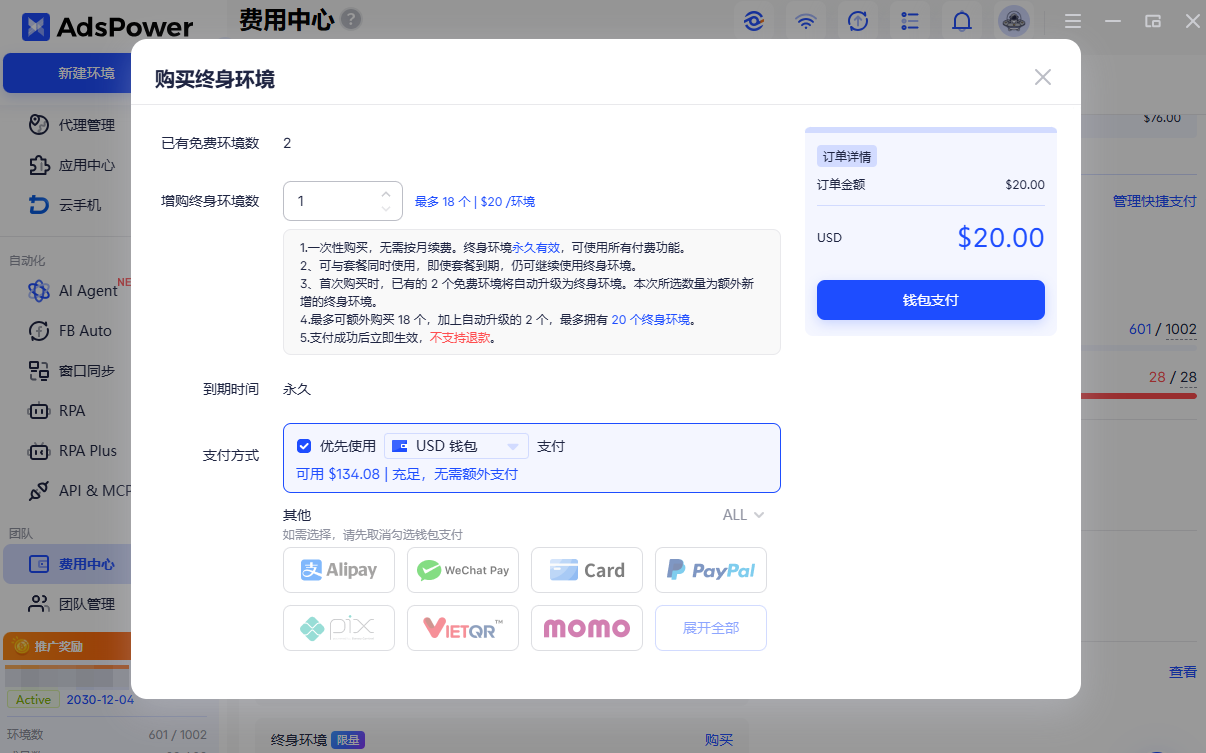
Task: Click the eye-shaped icon in top toolbar
Action: (x=754, y=21)
